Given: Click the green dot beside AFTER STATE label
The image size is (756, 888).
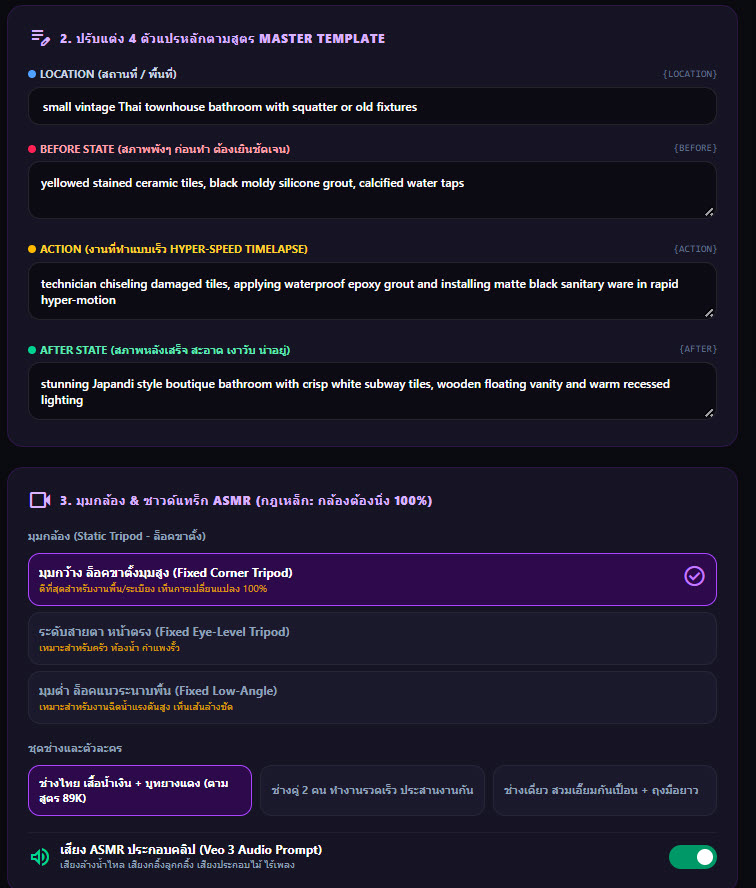Looking at the screenshot, I should [32, 350].
